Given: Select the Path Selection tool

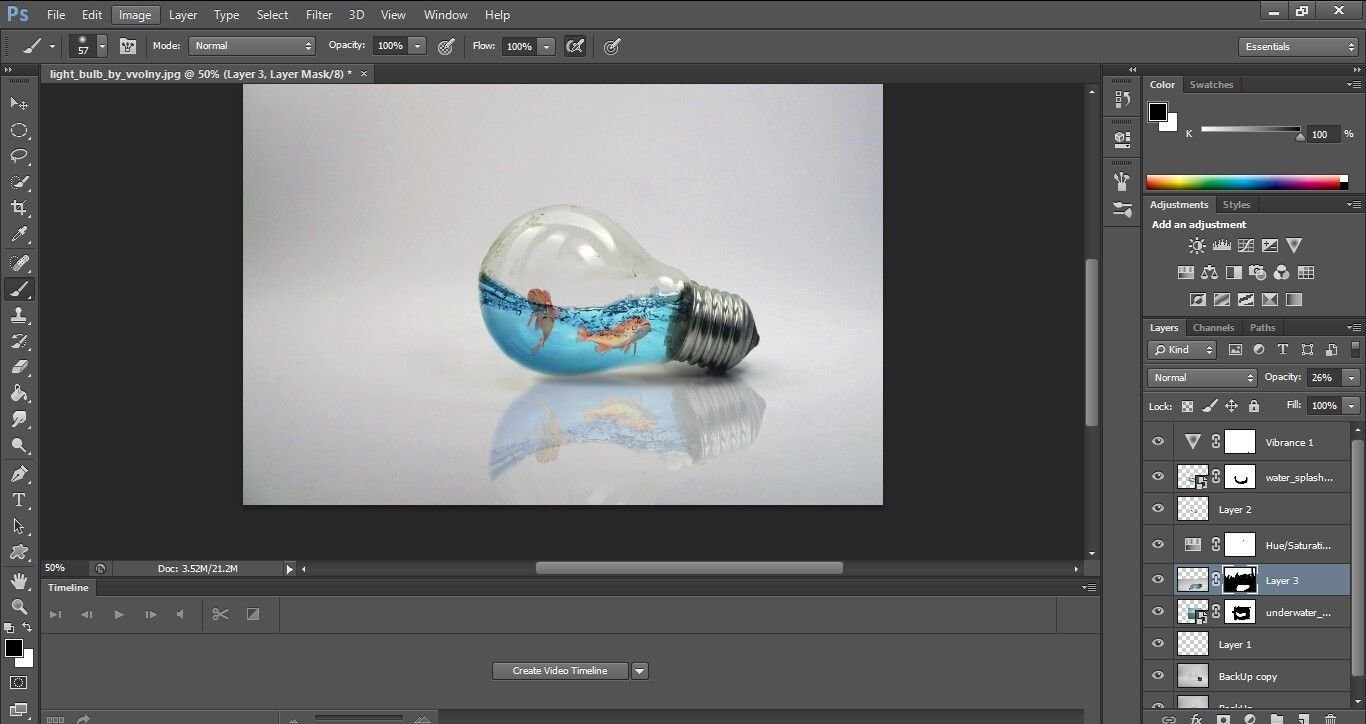Looking at the screenshot, I should [19, 525].
